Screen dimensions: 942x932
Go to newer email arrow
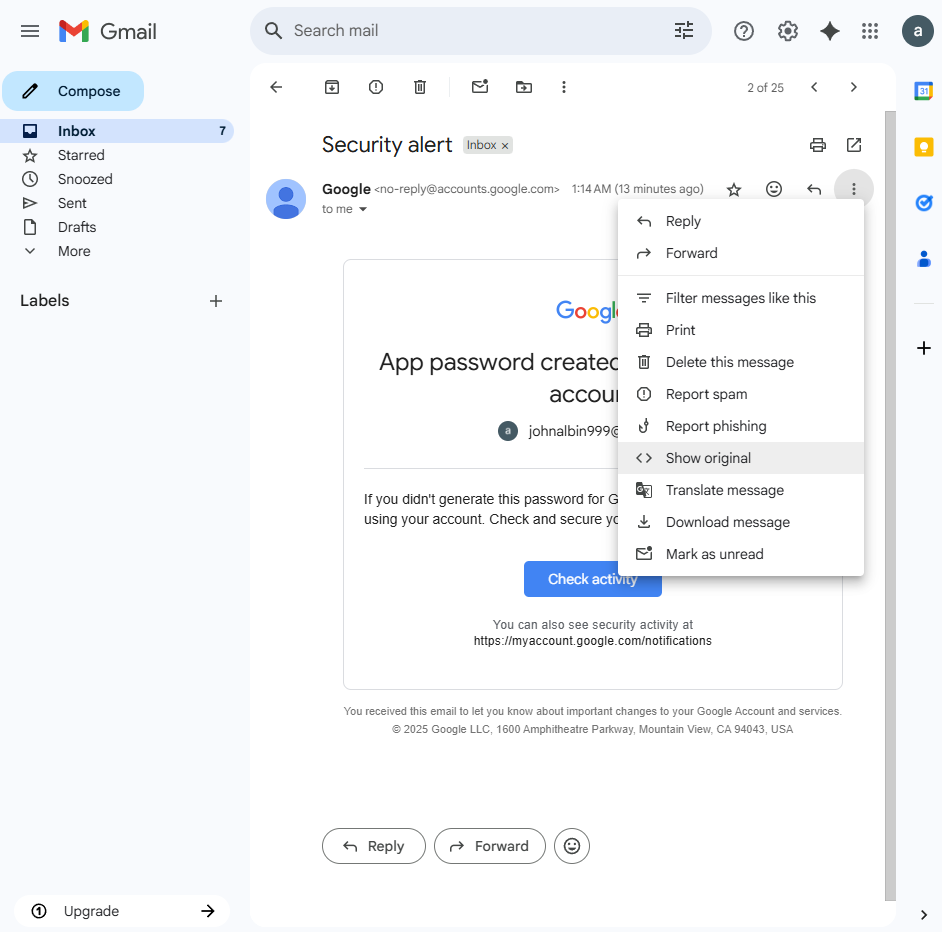point(814,87)
